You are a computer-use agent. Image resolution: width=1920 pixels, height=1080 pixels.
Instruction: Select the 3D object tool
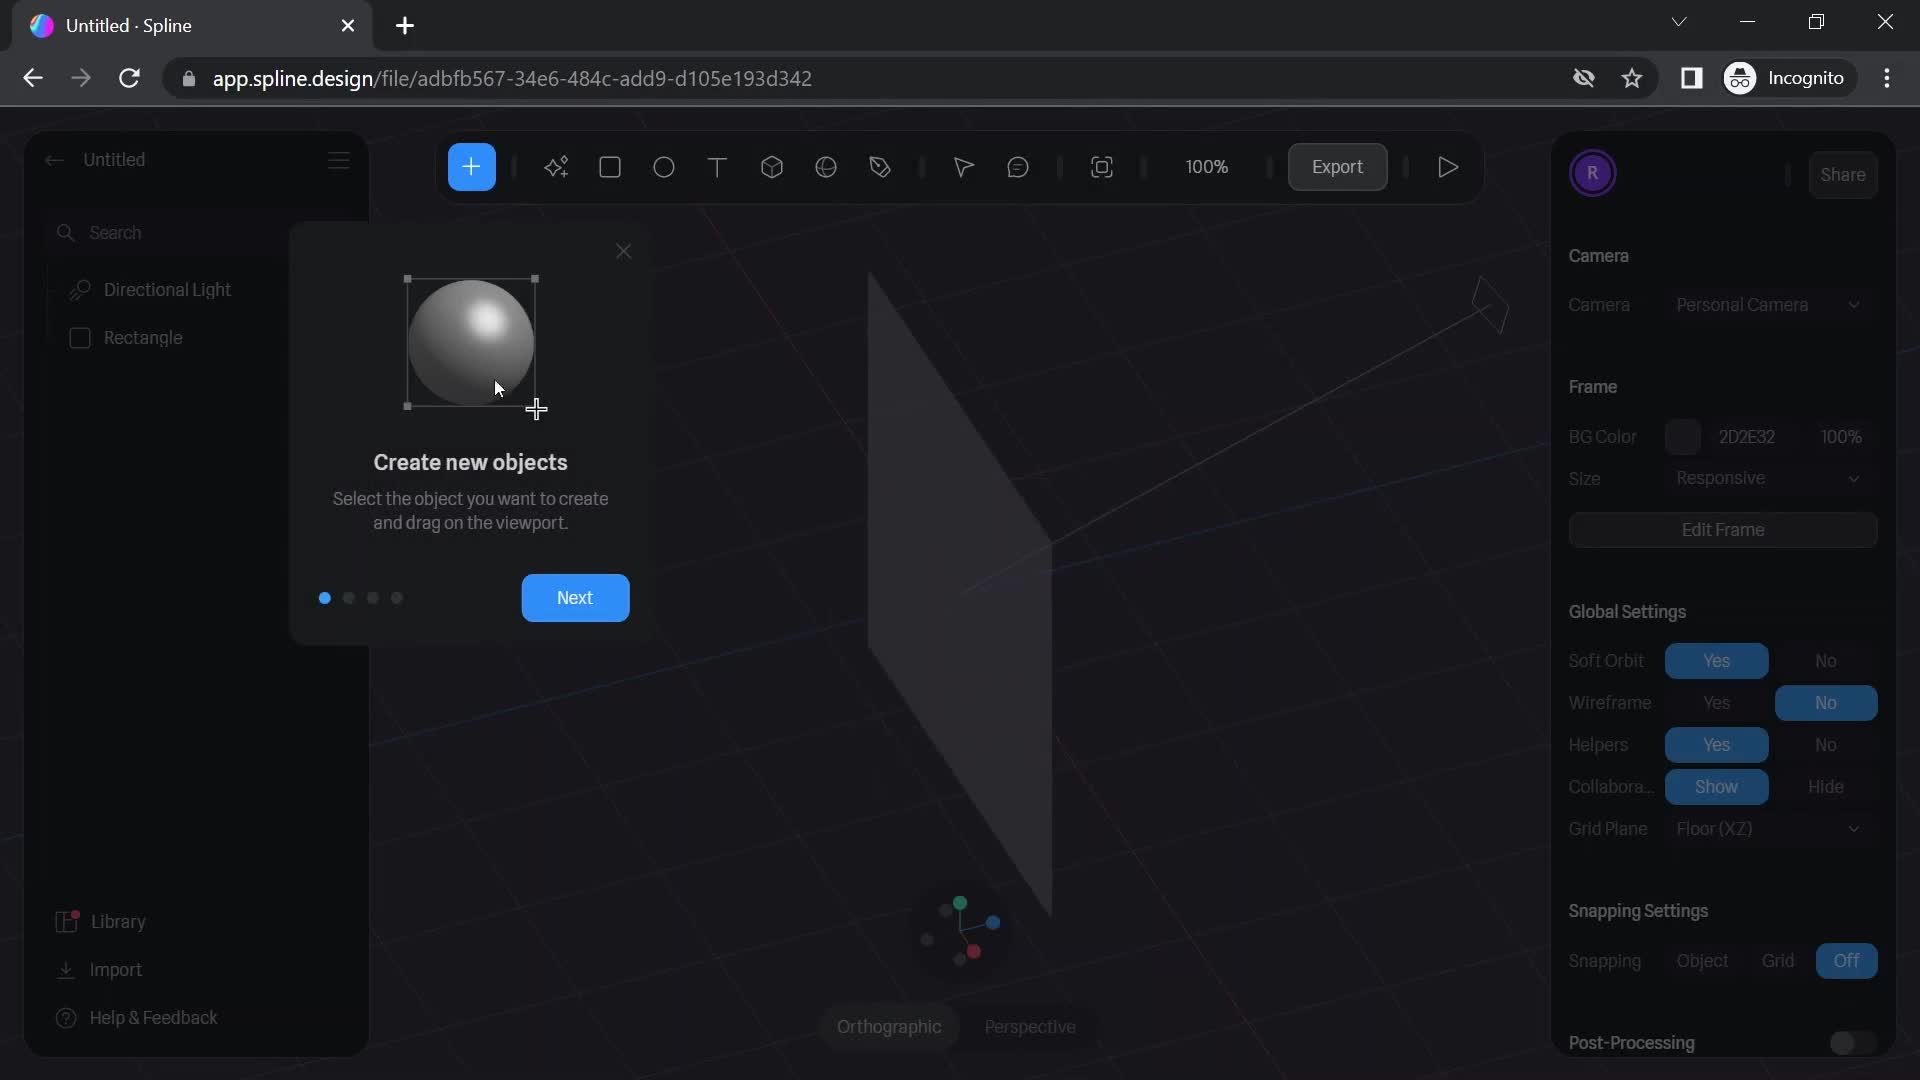(770, 166)
